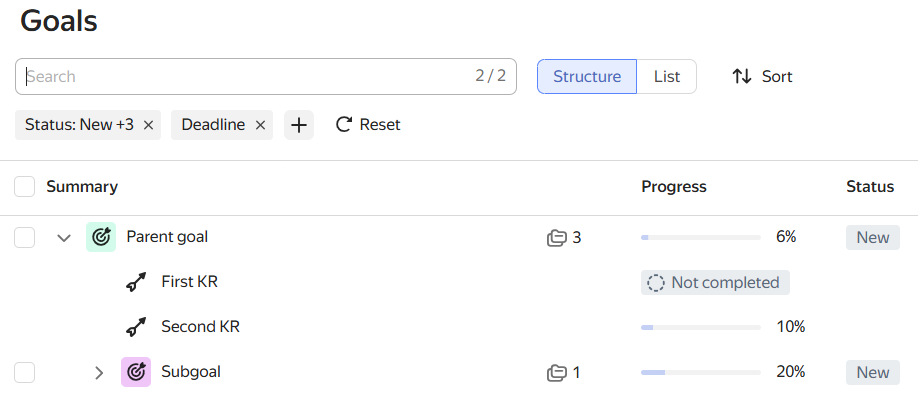Click the Sort arrows icon
The width and height of the screenshot is (918, 398).
742,76
